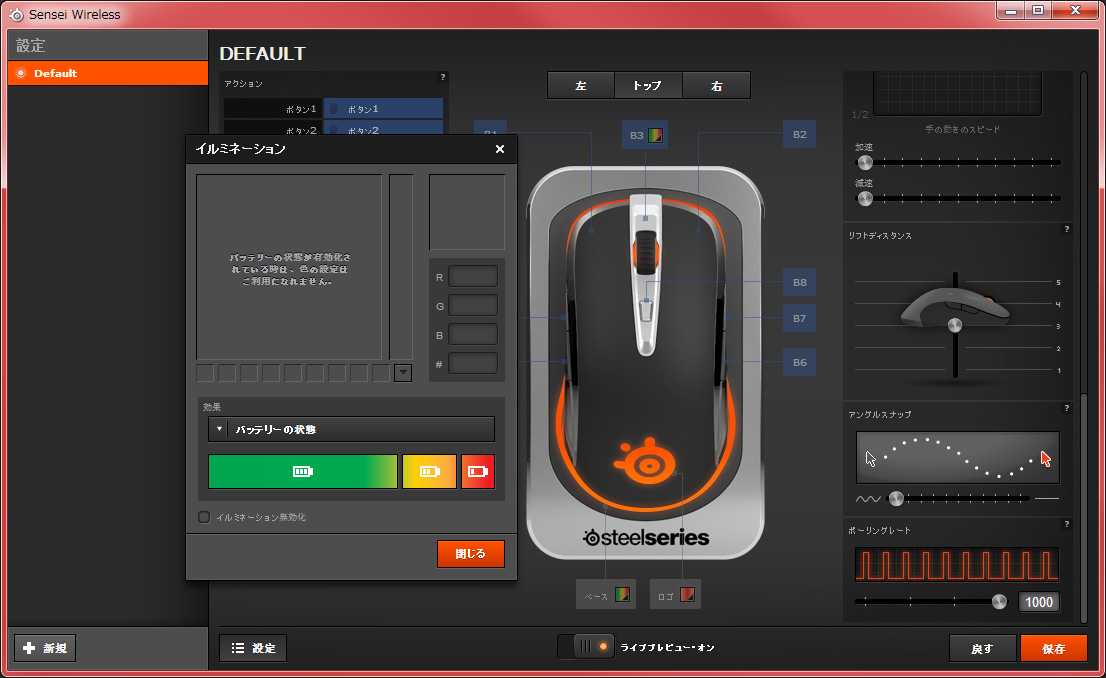Adjust the lift distance vertical slider knob
1106x678 pixels.
pos(955,325)
